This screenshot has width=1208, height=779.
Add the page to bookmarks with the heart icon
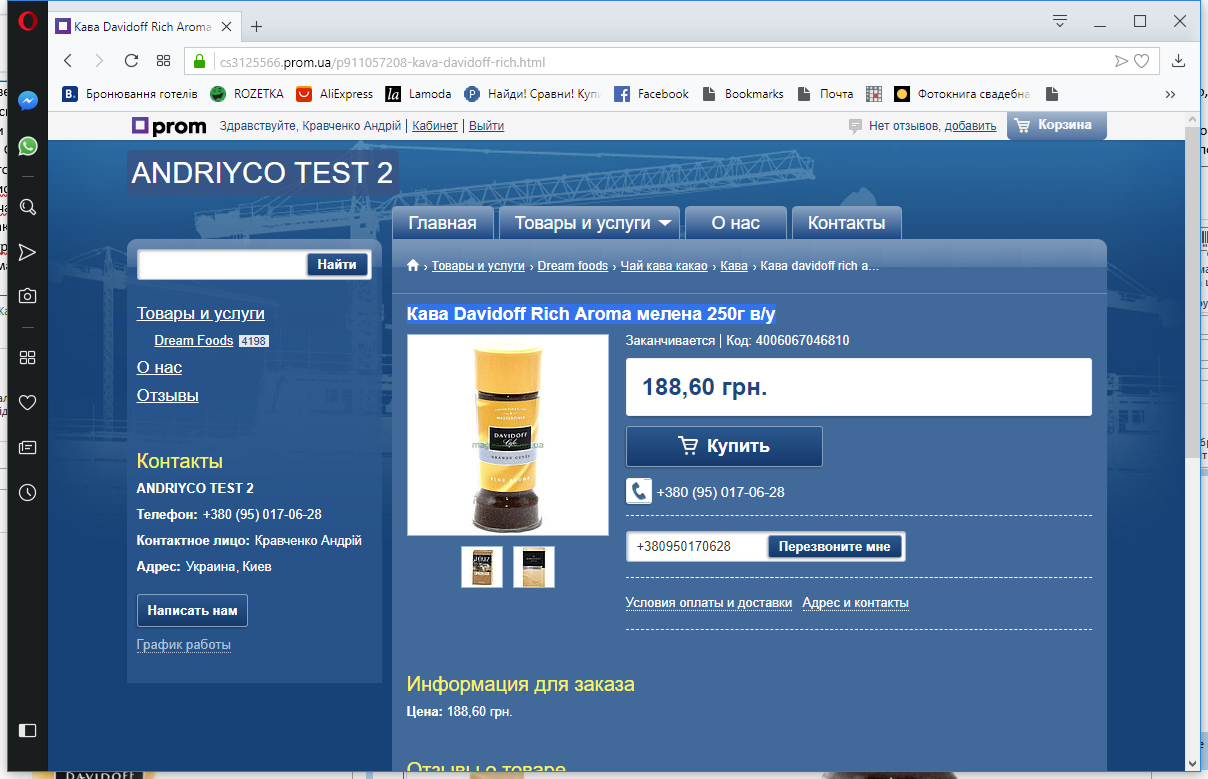pyautogui.click(x=1141, y=61)
